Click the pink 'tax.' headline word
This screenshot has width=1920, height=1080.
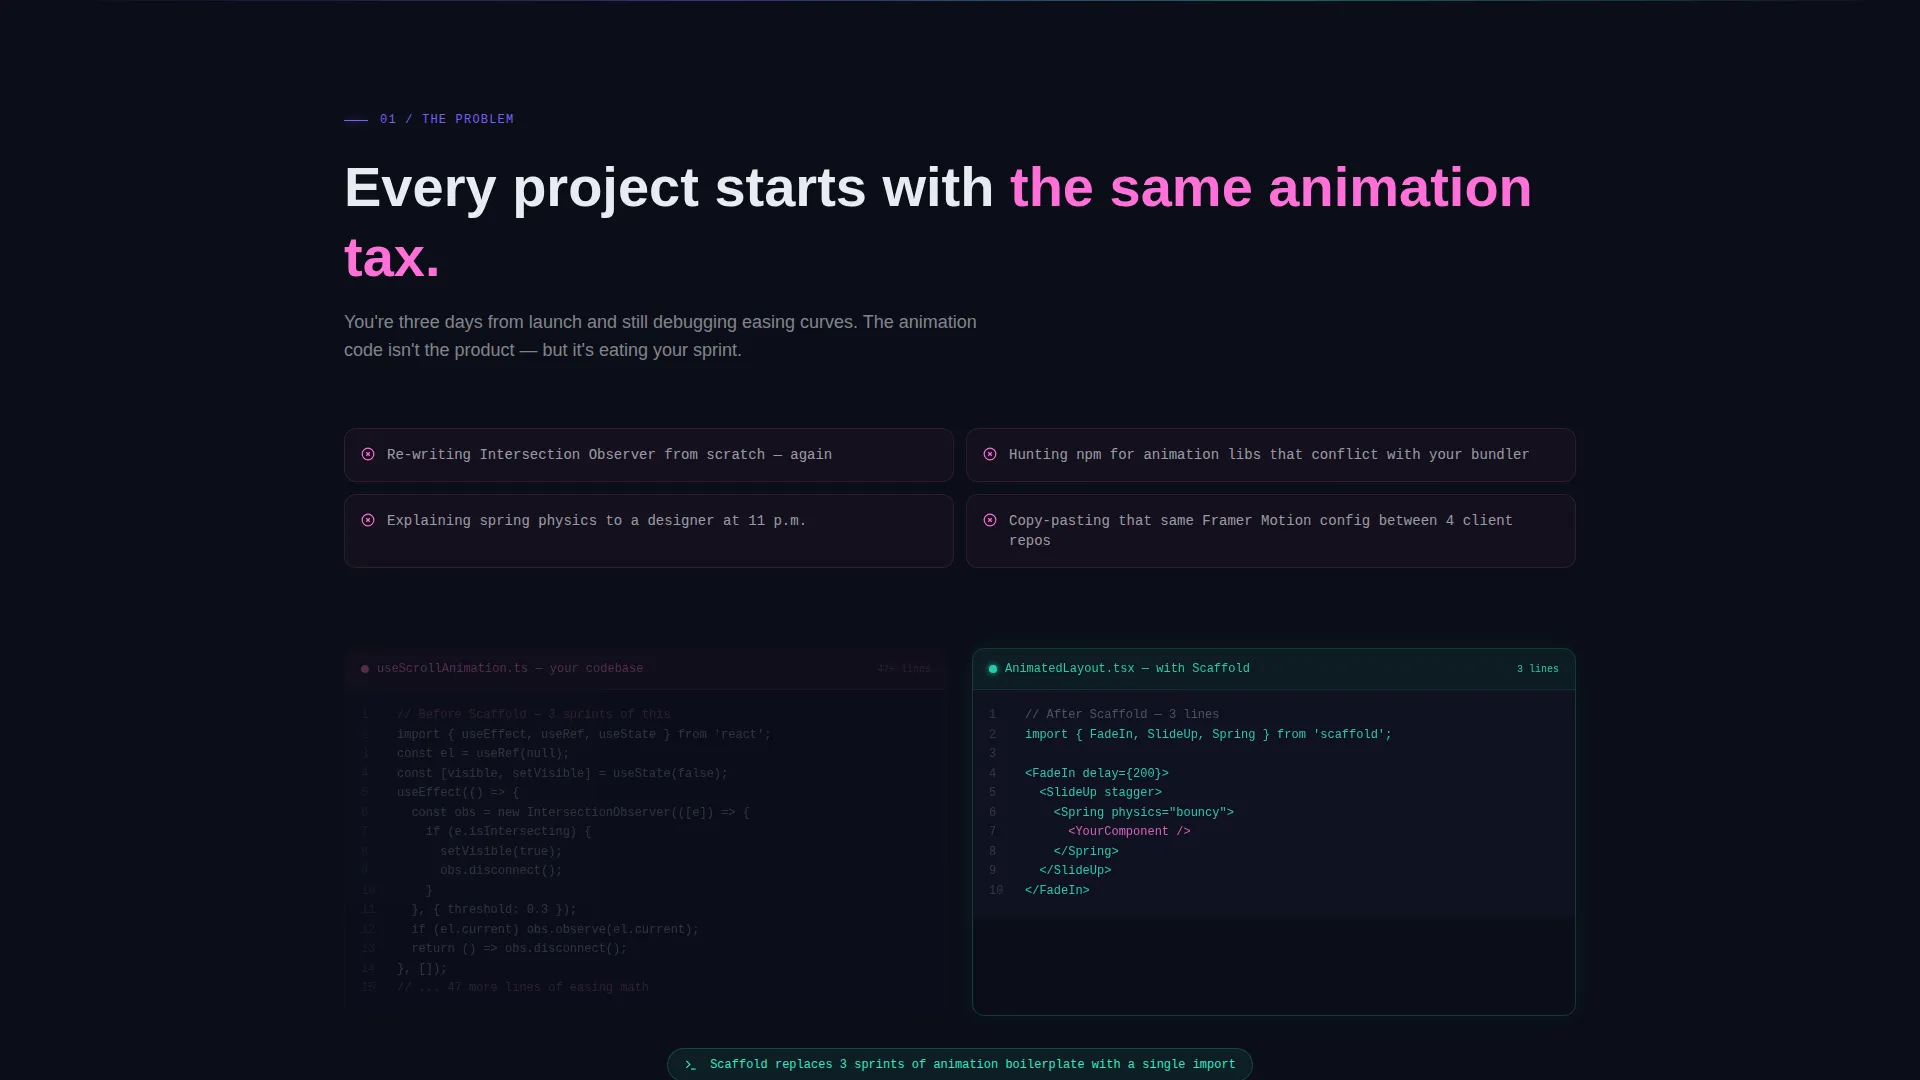point(392,257)
